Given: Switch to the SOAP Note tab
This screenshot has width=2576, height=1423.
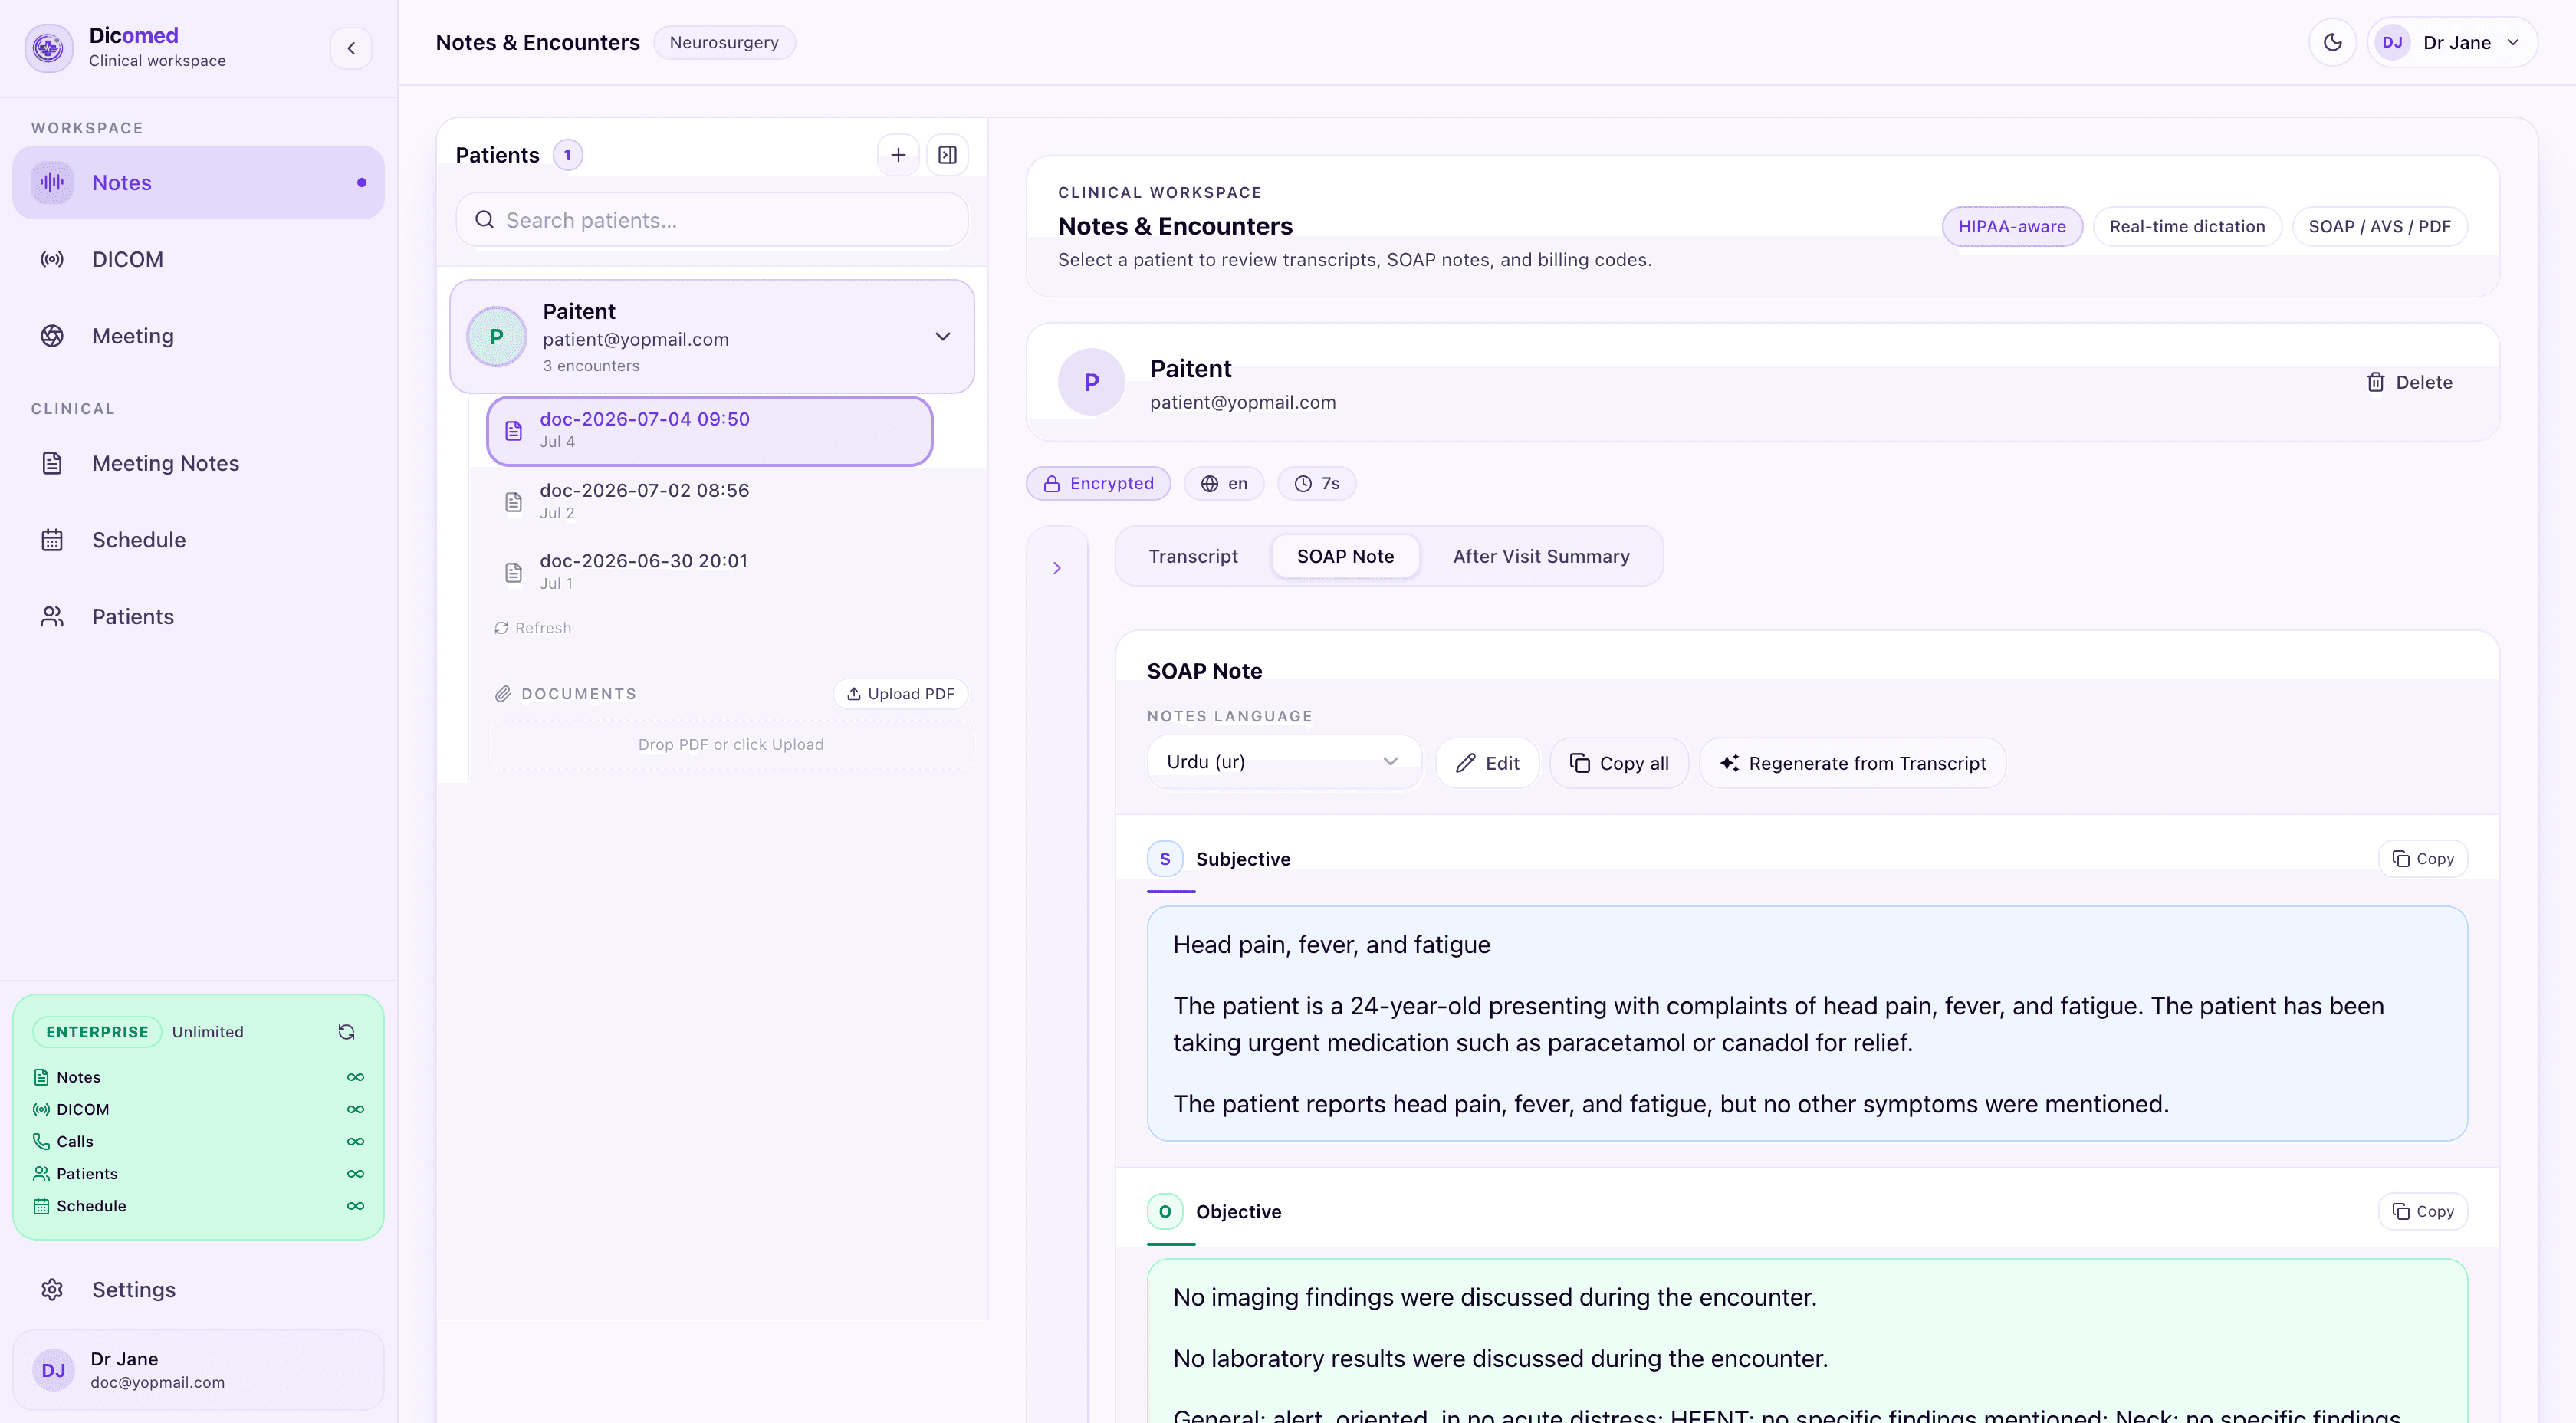Looking at the screenshot, I should coord(1345,556).
